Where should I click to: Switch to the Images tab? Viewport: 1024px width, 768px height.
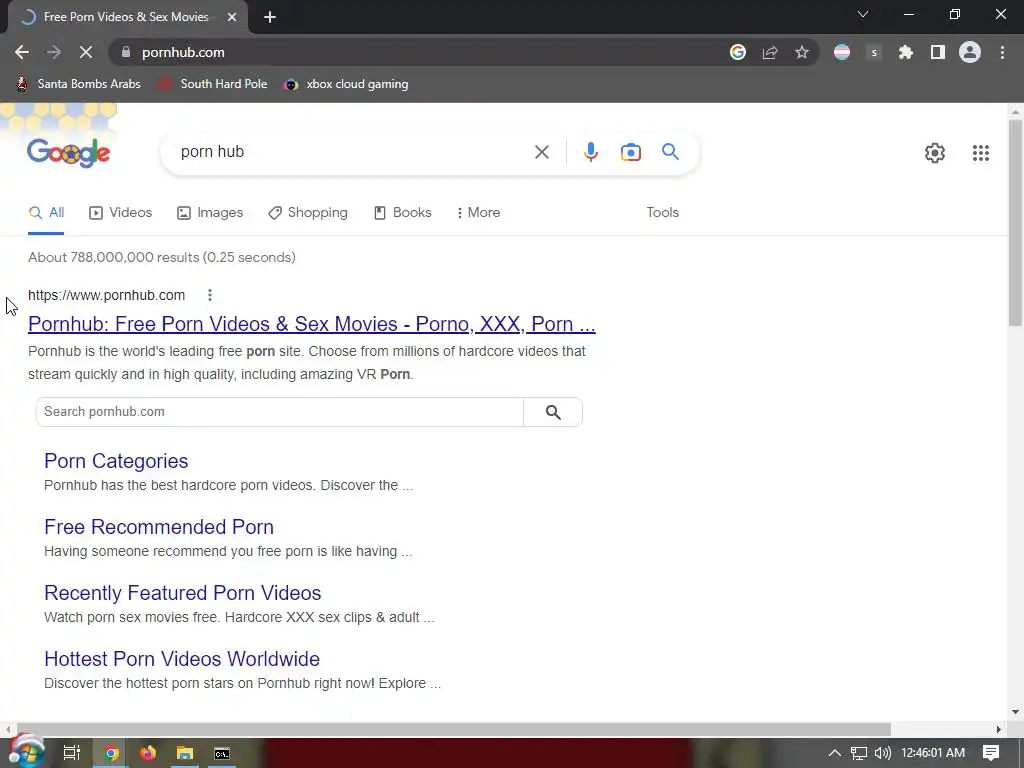click(210, 213)
